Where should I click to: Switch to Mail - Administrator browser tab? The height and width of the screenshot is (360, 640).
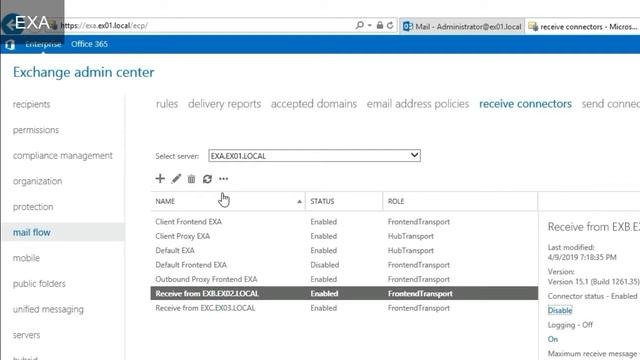click(x=462, y=27)
